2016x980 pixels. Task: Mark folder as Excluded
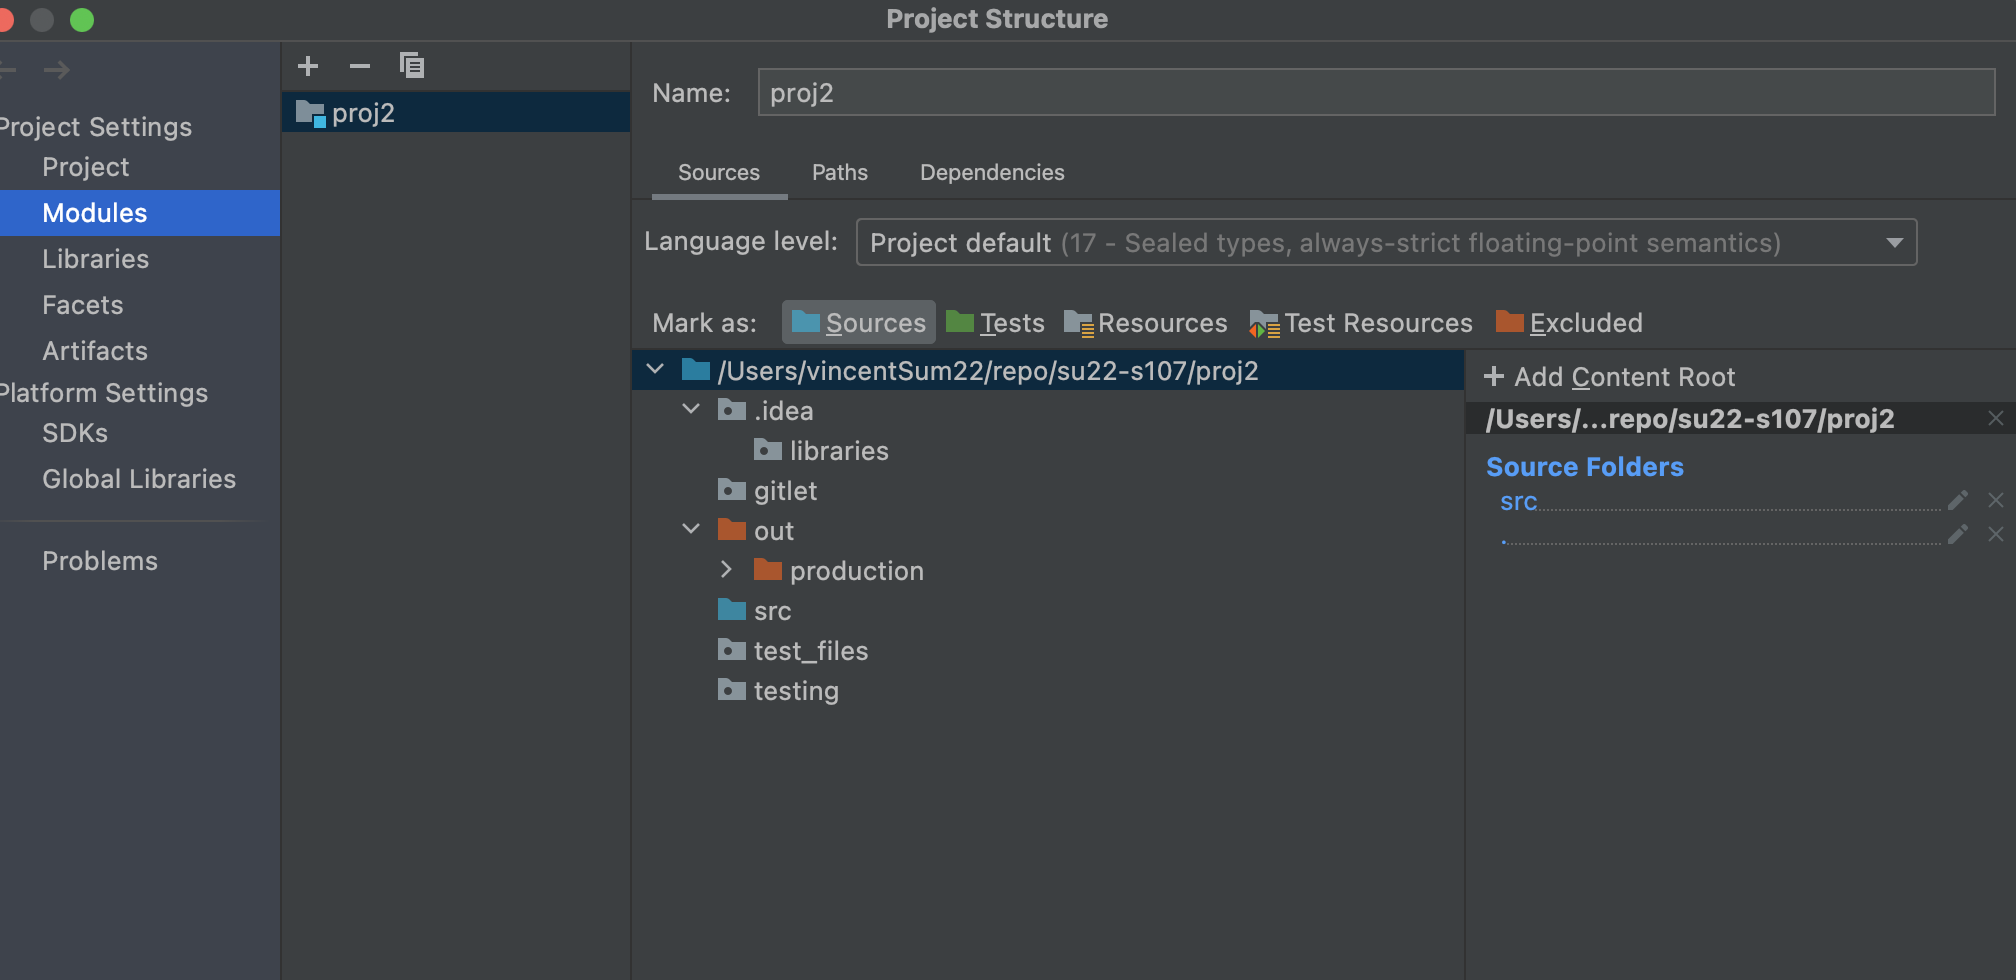point(1569,323)
